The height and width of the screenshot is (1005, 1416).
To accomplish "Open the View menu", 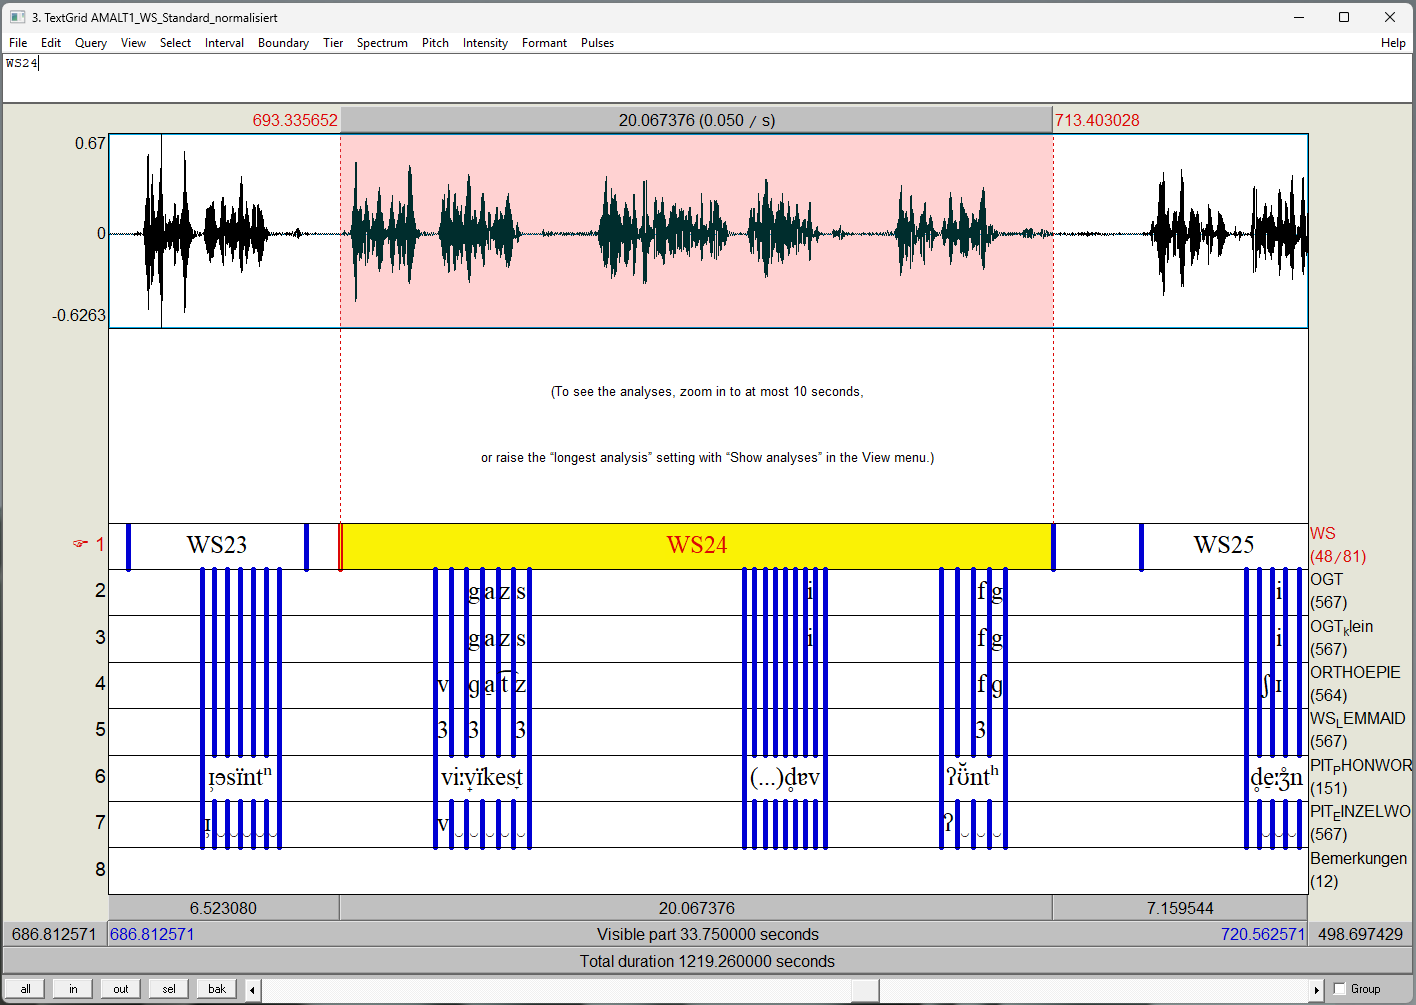I will click(x=133, y=43).
